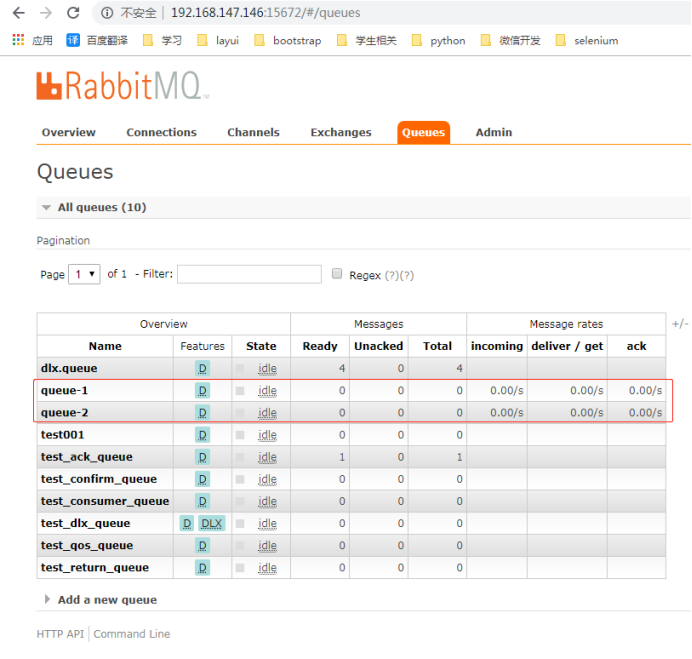Sort table by Unacked column header
This screenshot has height=659, width=692.
[x=379, y=346]
